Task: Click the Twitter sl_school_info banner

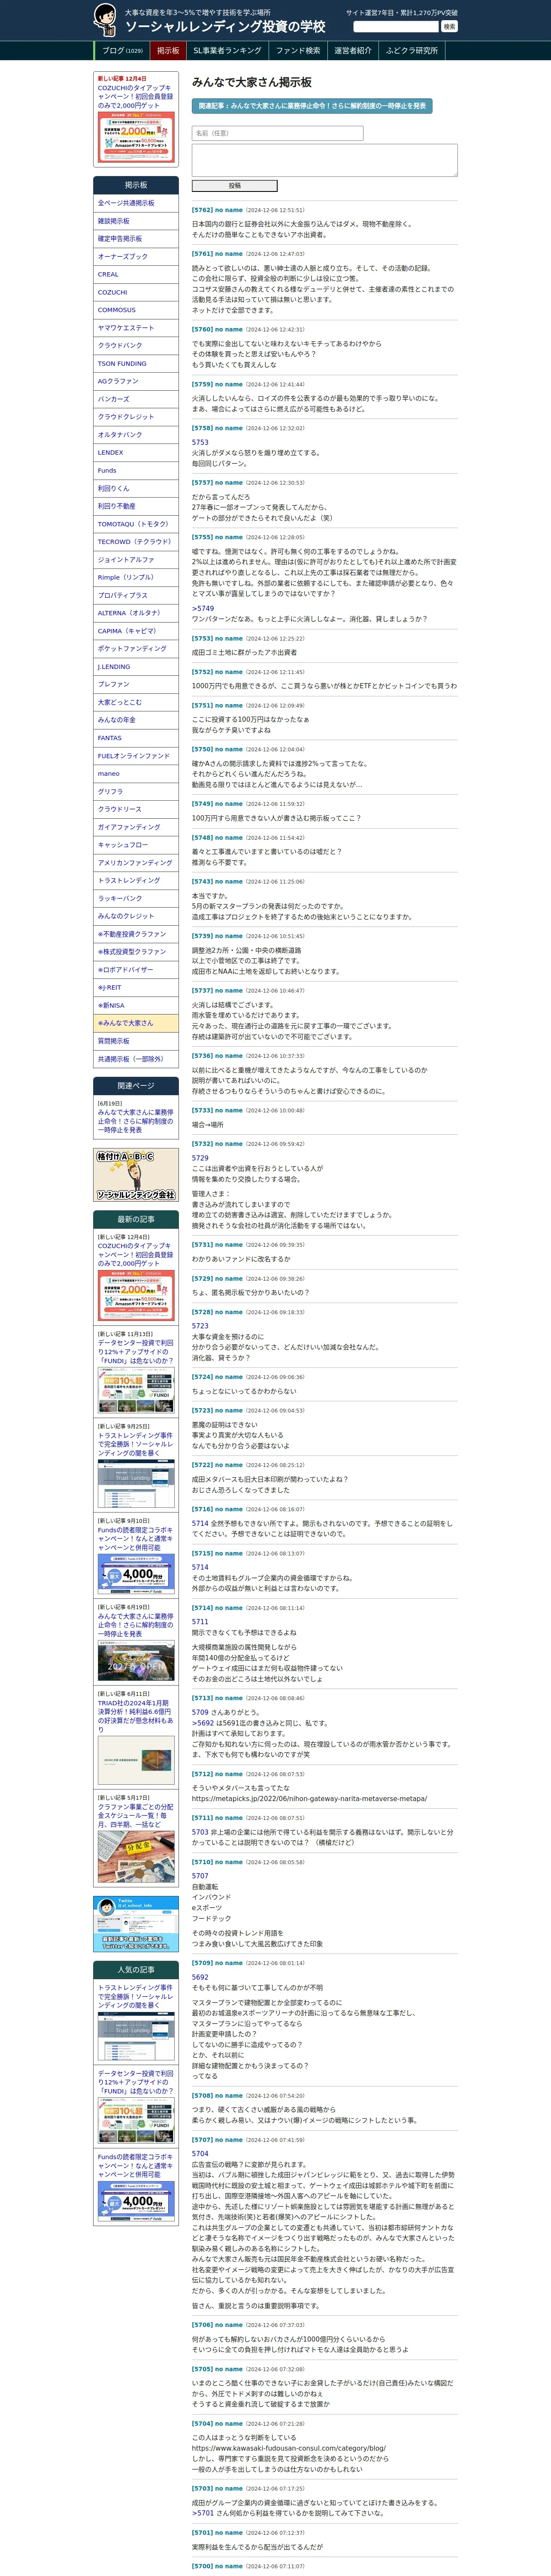Action: [136, 1923]
